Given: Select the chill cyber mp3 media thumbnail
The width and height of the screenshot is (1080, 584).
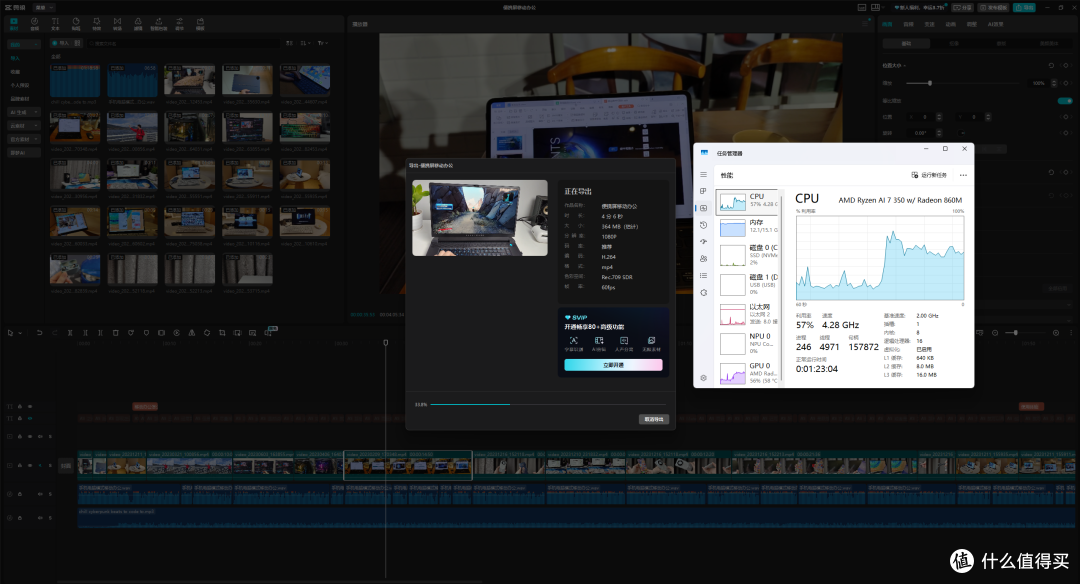Looking at the screenshot, I should pyautogui.click(x=75, y=82).
